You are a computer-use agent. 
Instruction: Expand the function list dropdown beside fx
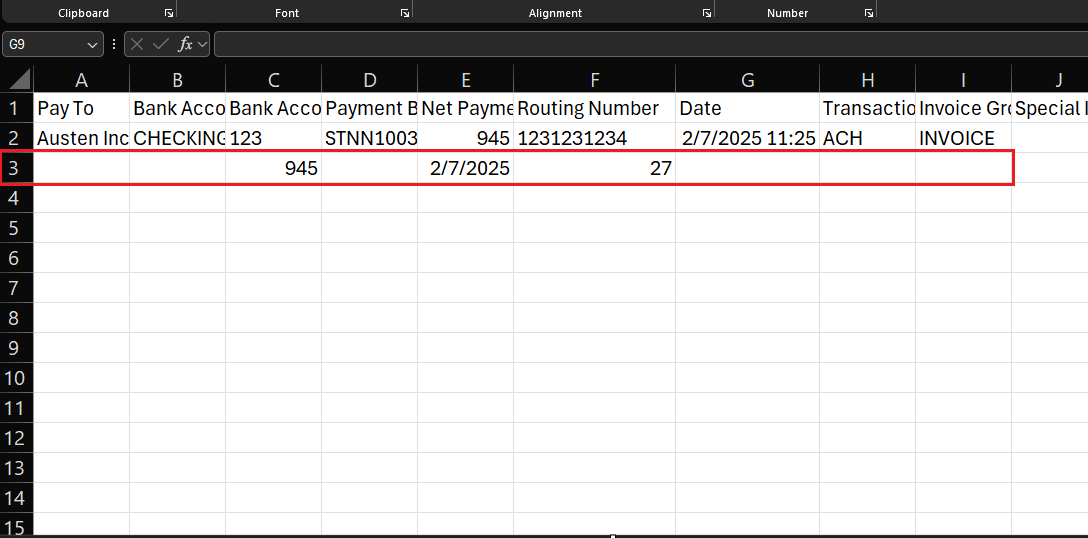tap(202, 44)
